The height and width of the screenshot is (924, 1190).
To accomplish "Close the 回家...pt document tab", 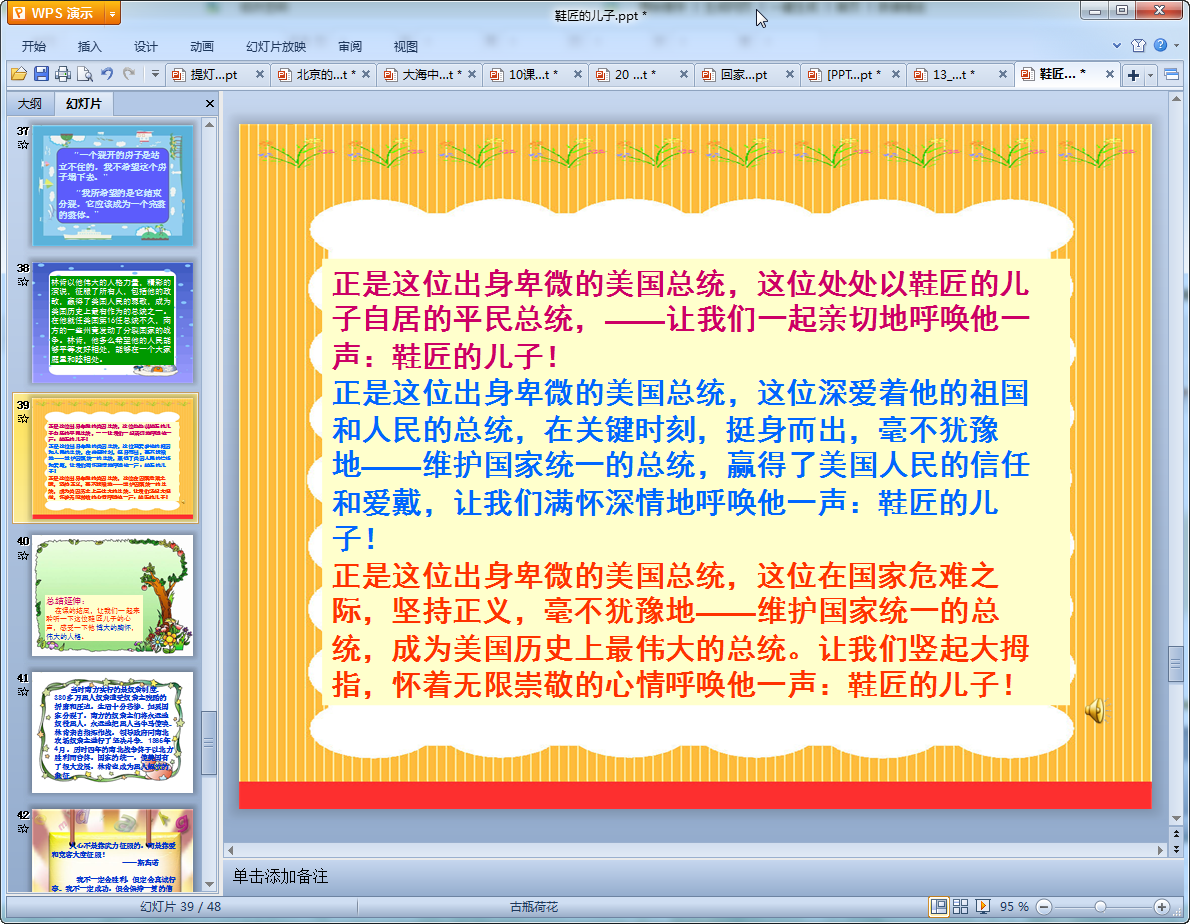I will (x=789, y=74).
